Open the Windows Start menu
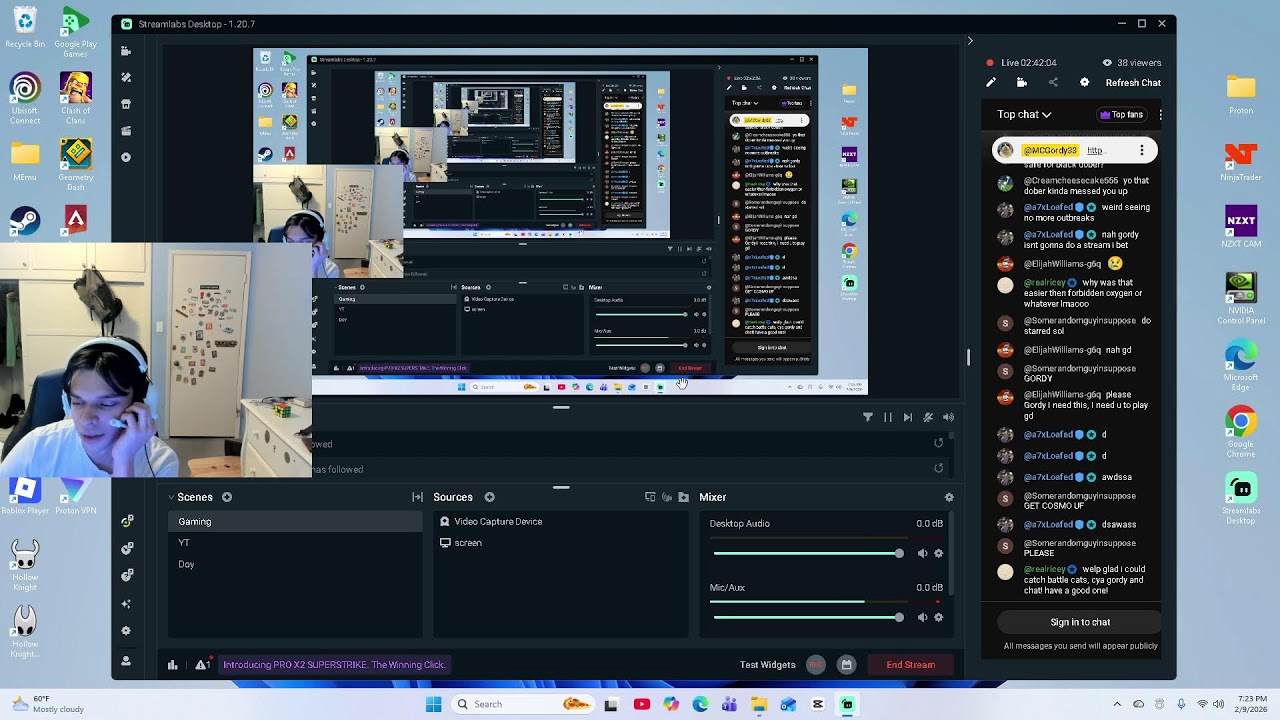The image size is (1280, 720). tap(433, 704)
